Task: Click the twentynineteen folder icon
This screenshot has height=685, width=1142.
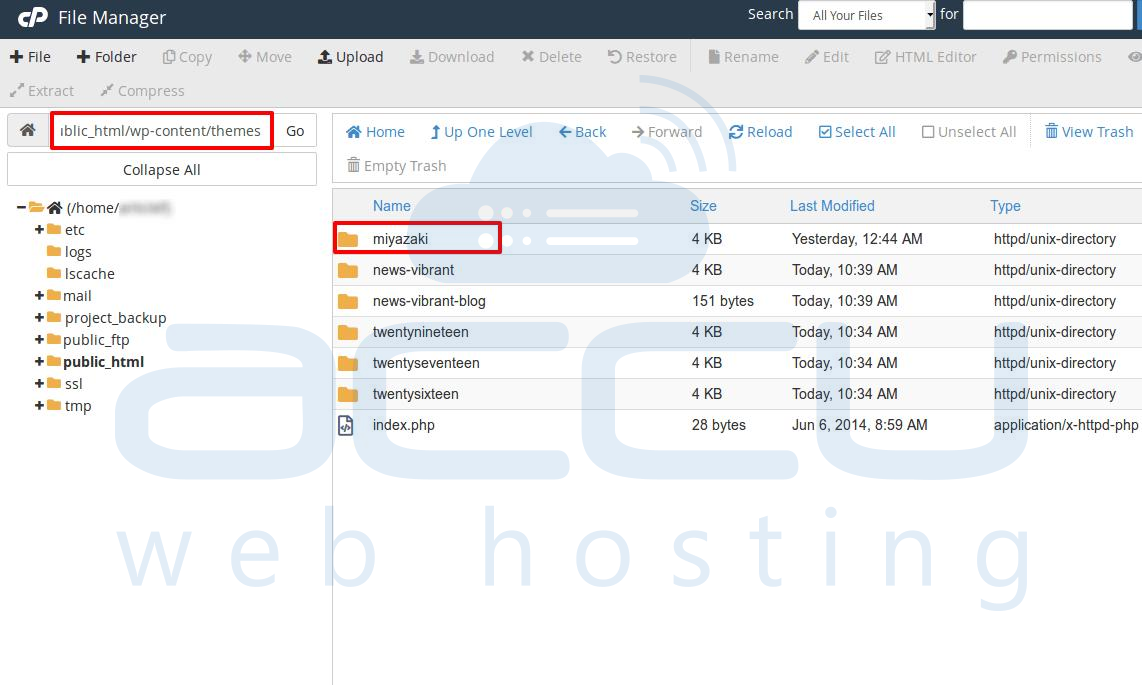Action: [x=348, y=332]
